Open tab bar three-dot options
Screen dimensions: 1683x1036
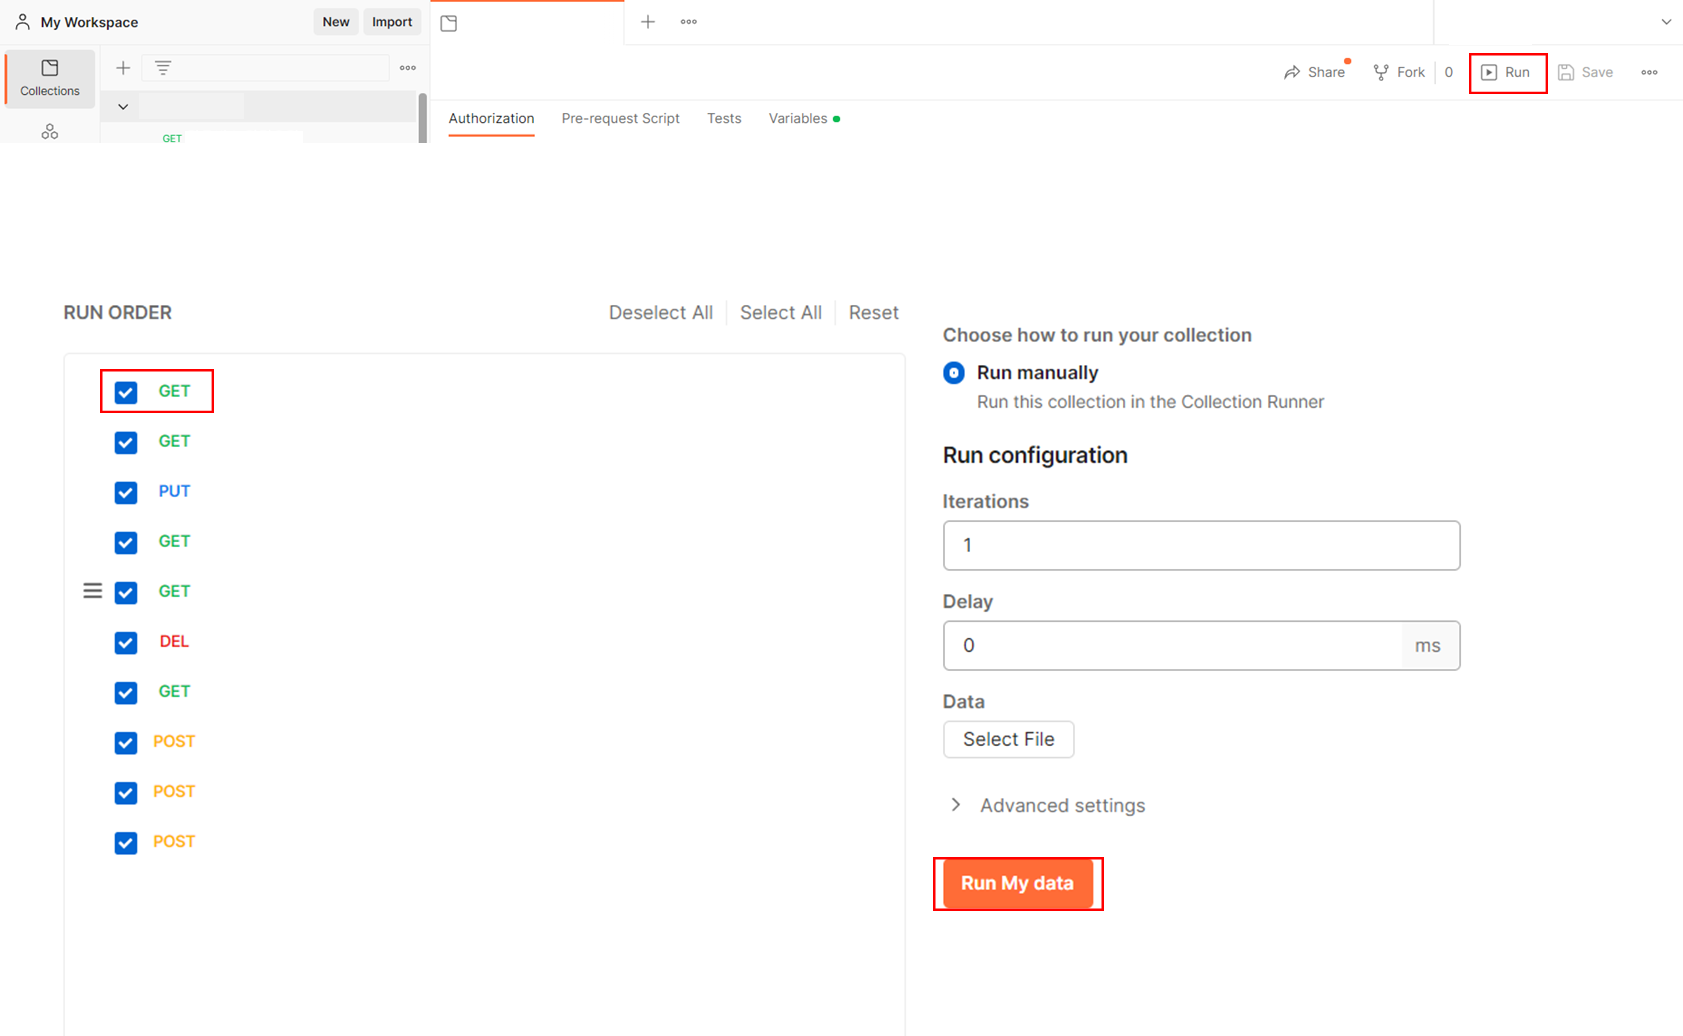(x=689, y=22)
